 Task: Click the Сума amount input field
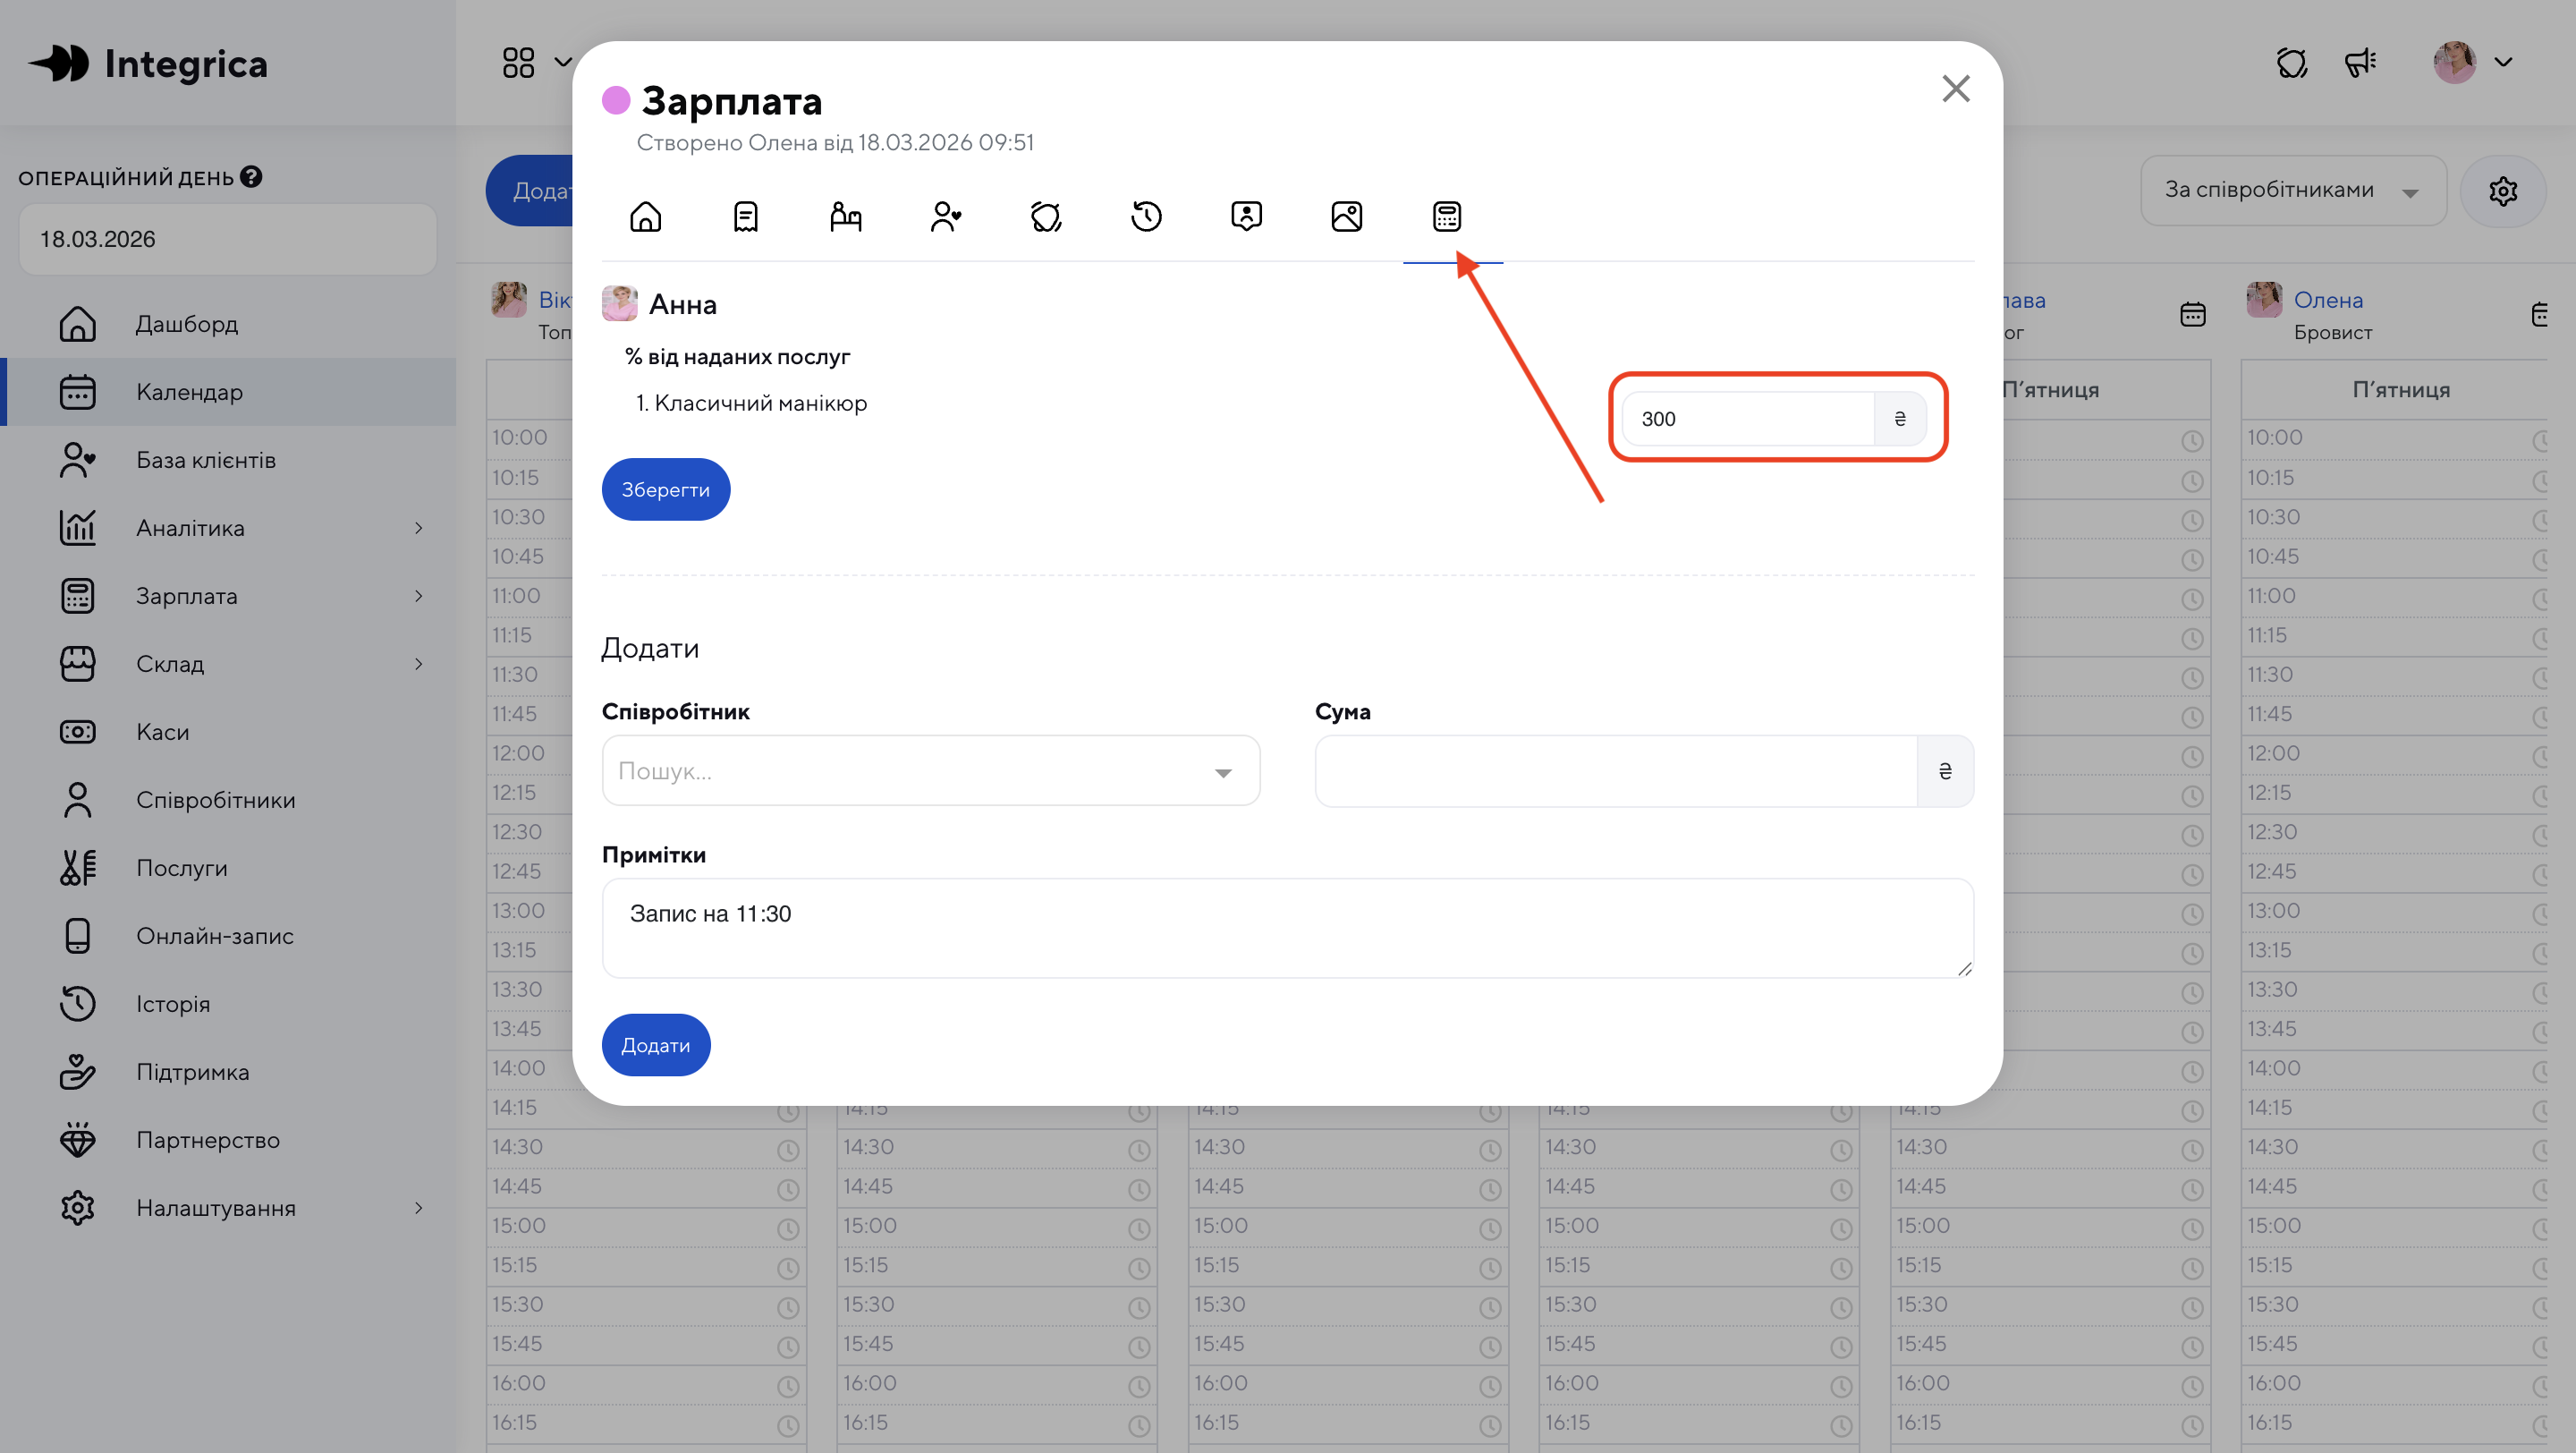click(1615, 771)
